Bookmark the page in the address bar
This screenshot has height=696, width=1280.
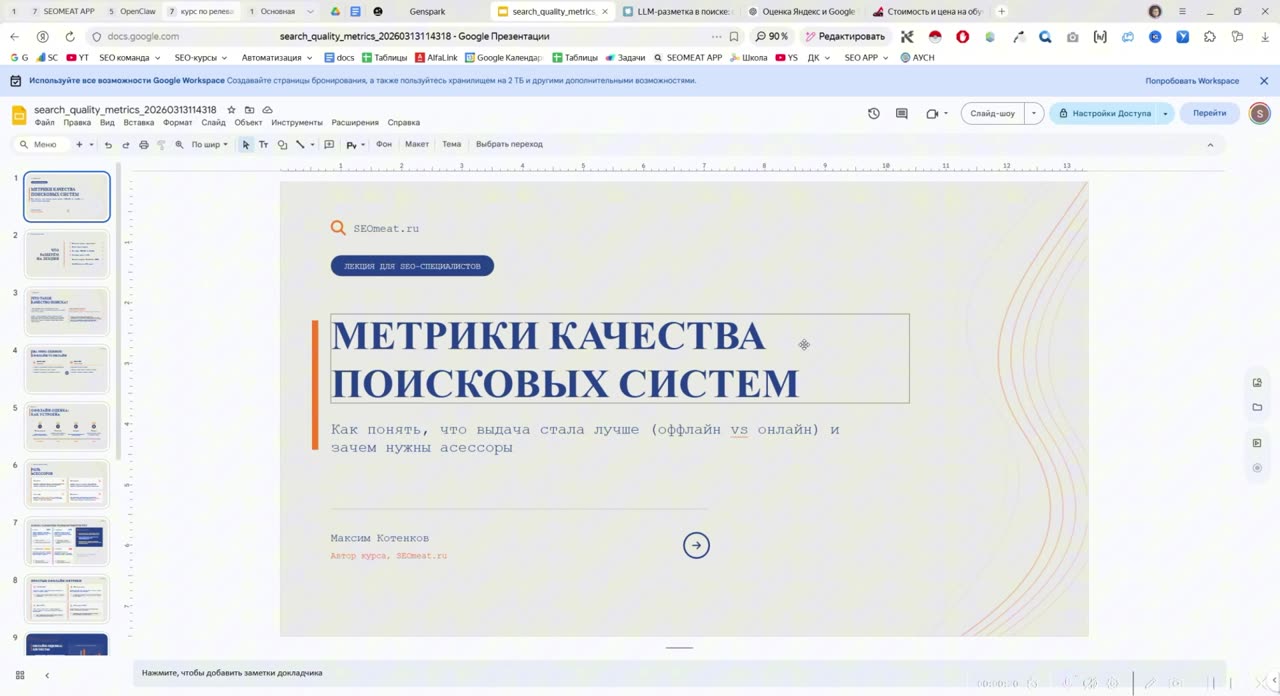pos(734,36)
